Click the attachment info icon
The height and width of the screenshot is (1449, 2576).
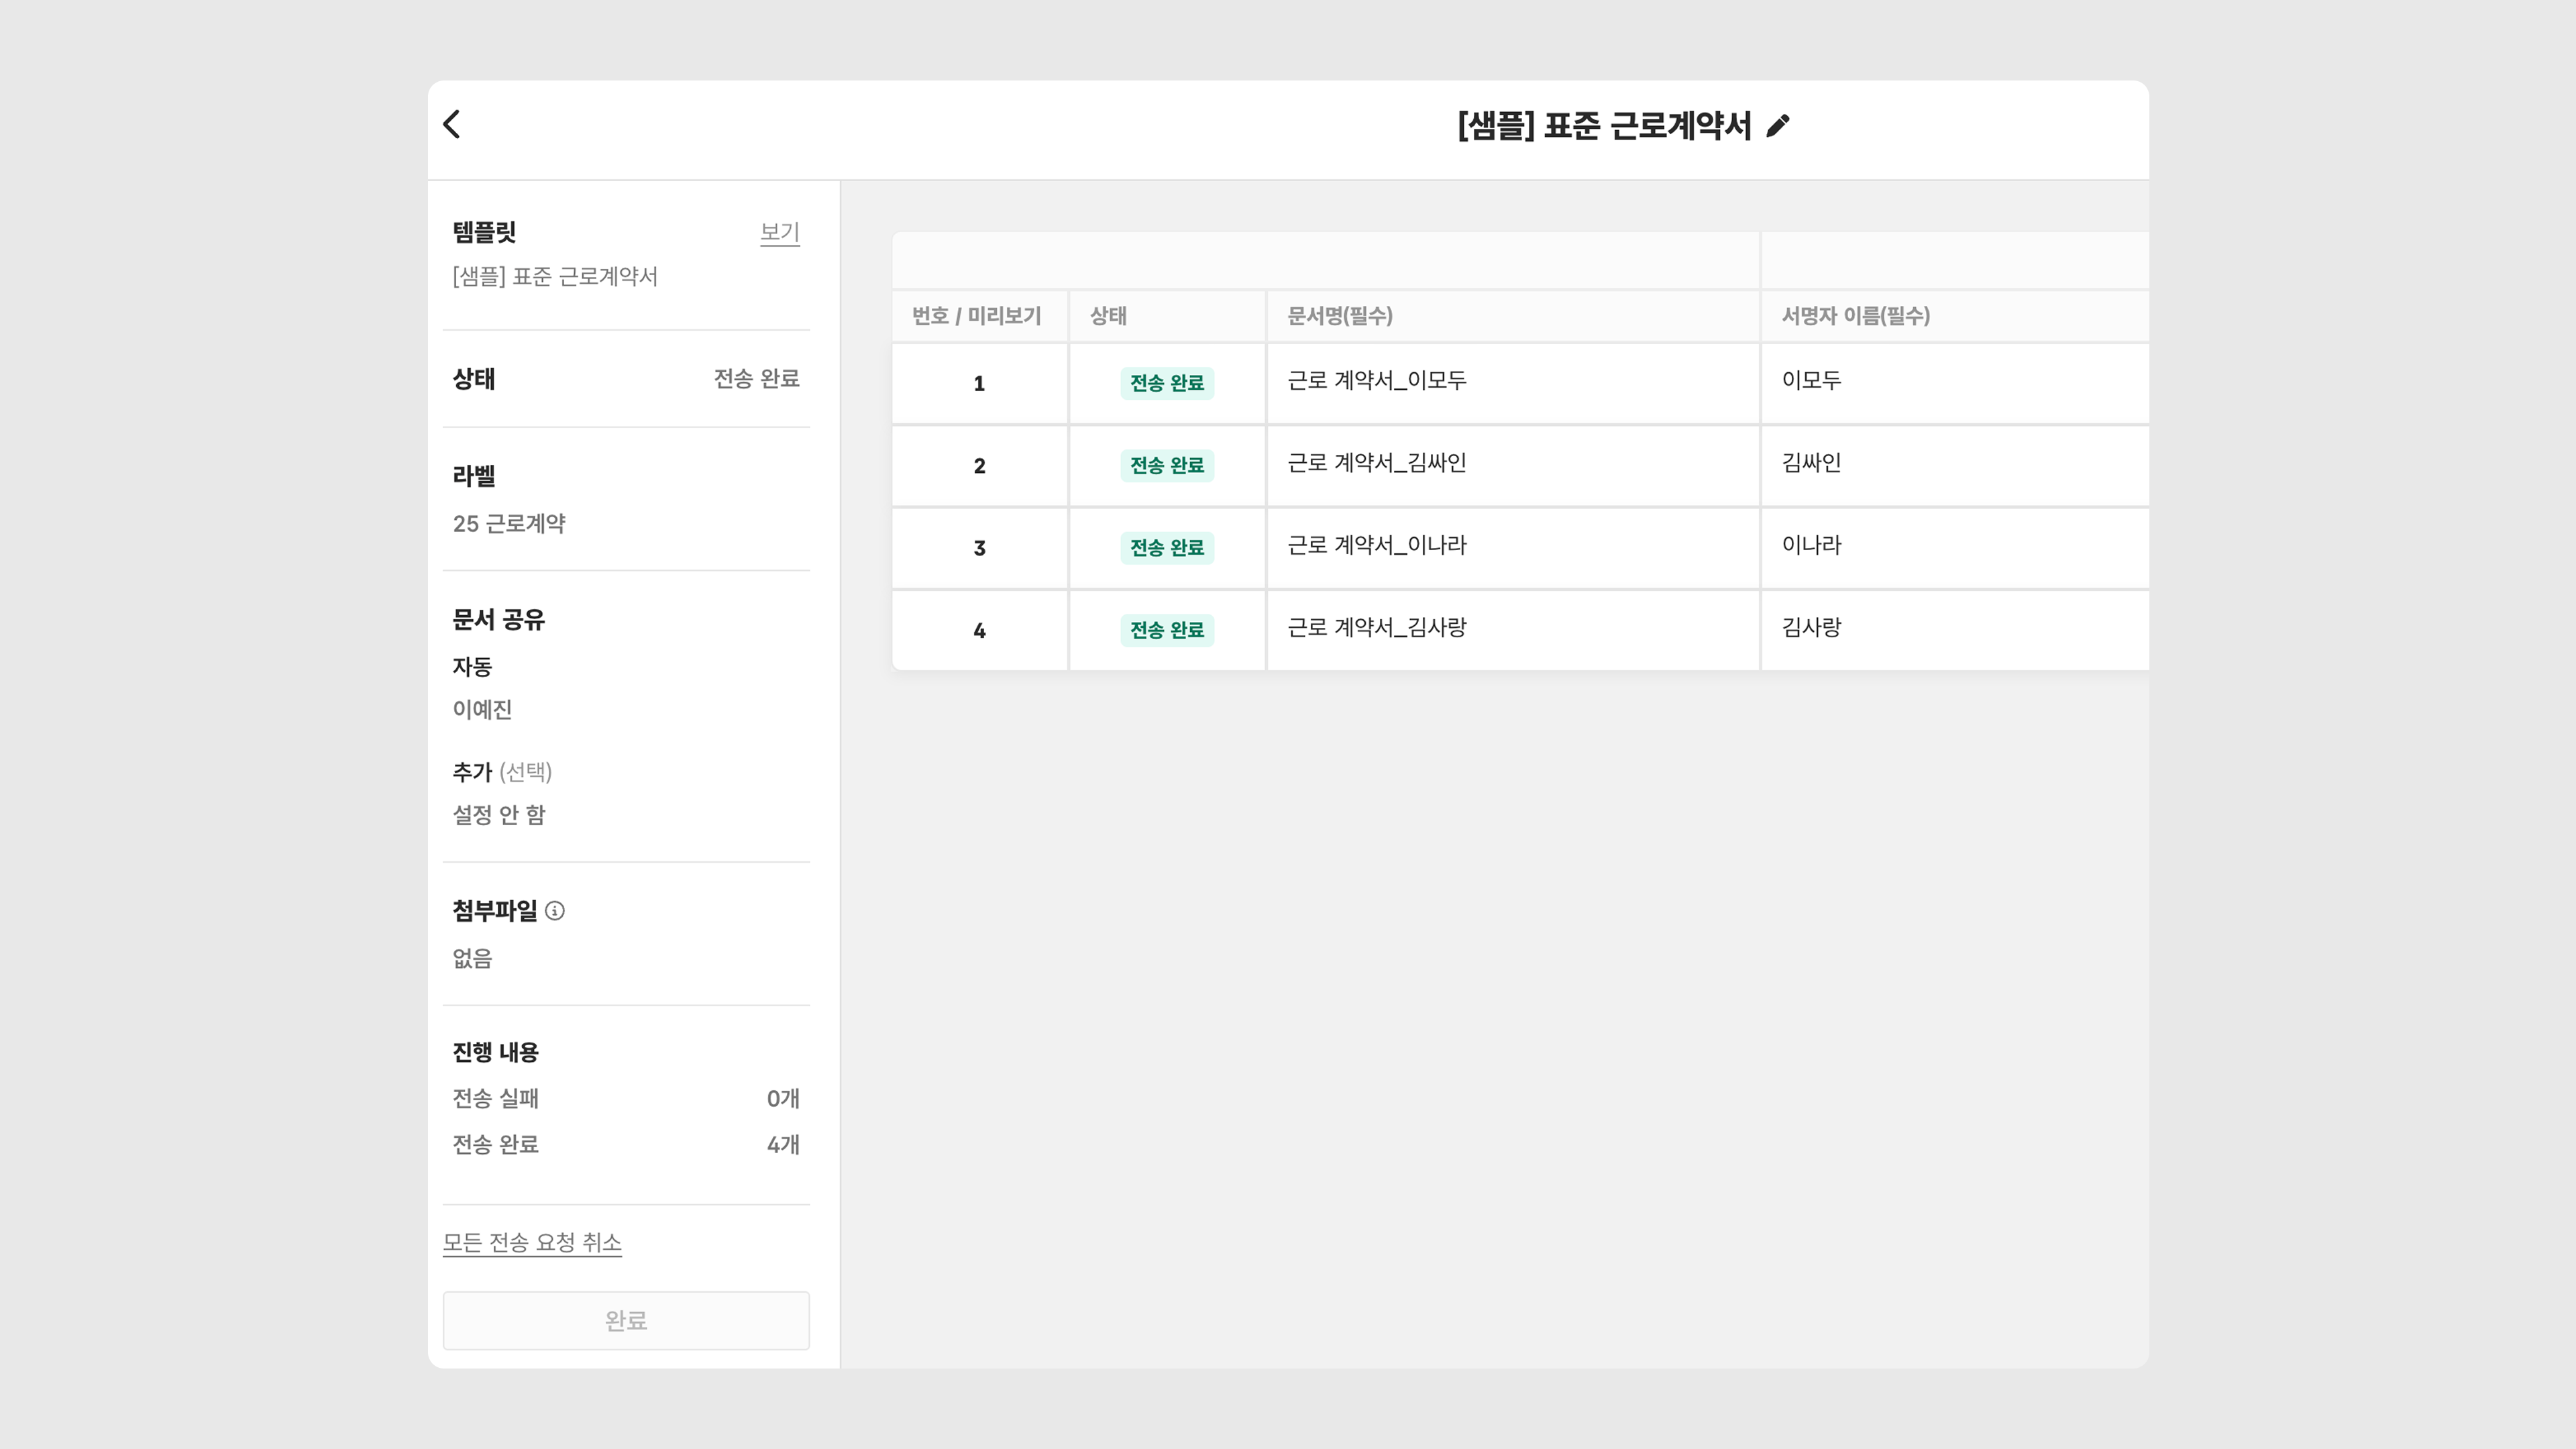pos(555,911)
